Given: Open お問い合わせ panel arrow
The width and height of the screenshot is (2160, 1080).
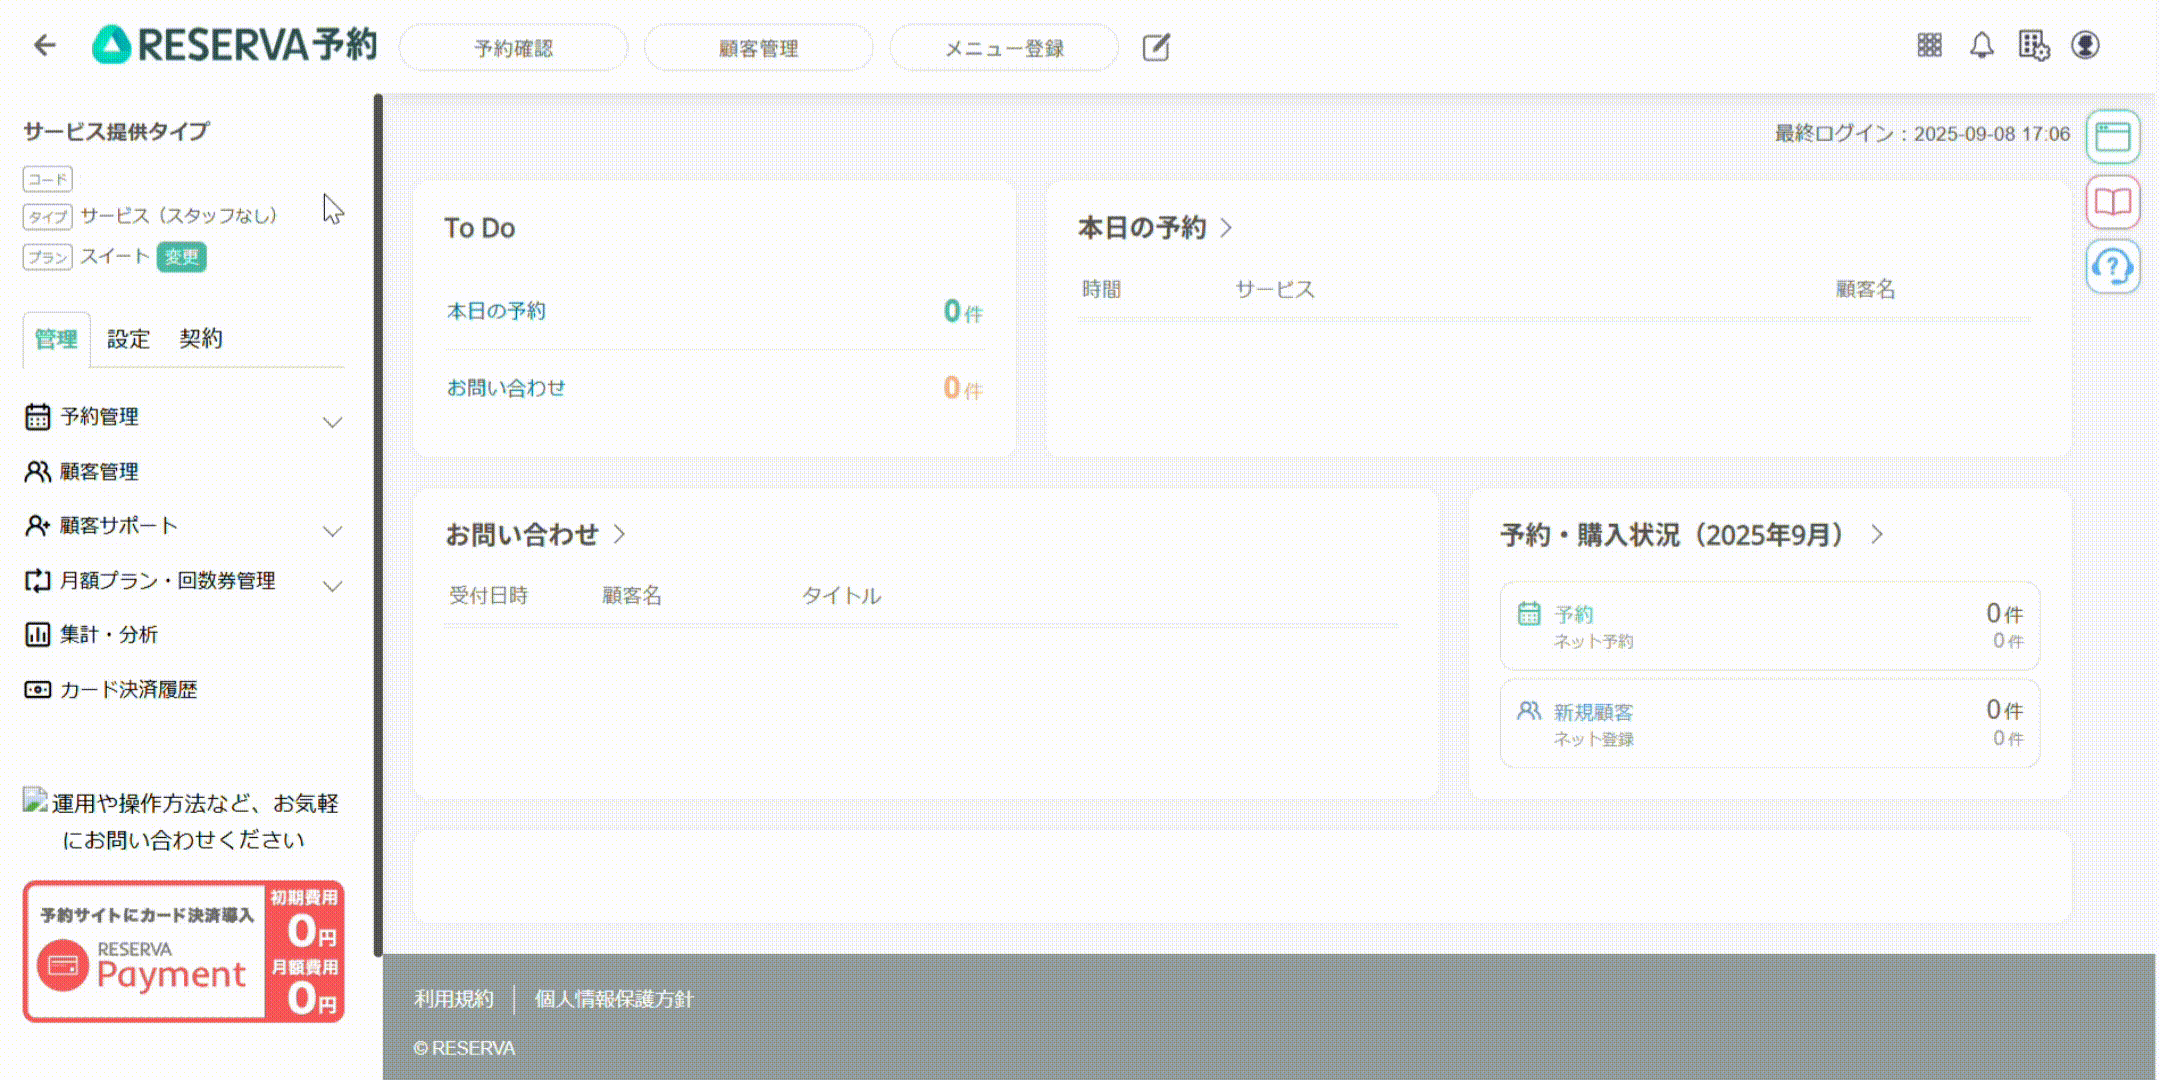Looking at the screenshot, I should [x=619, y=534].
